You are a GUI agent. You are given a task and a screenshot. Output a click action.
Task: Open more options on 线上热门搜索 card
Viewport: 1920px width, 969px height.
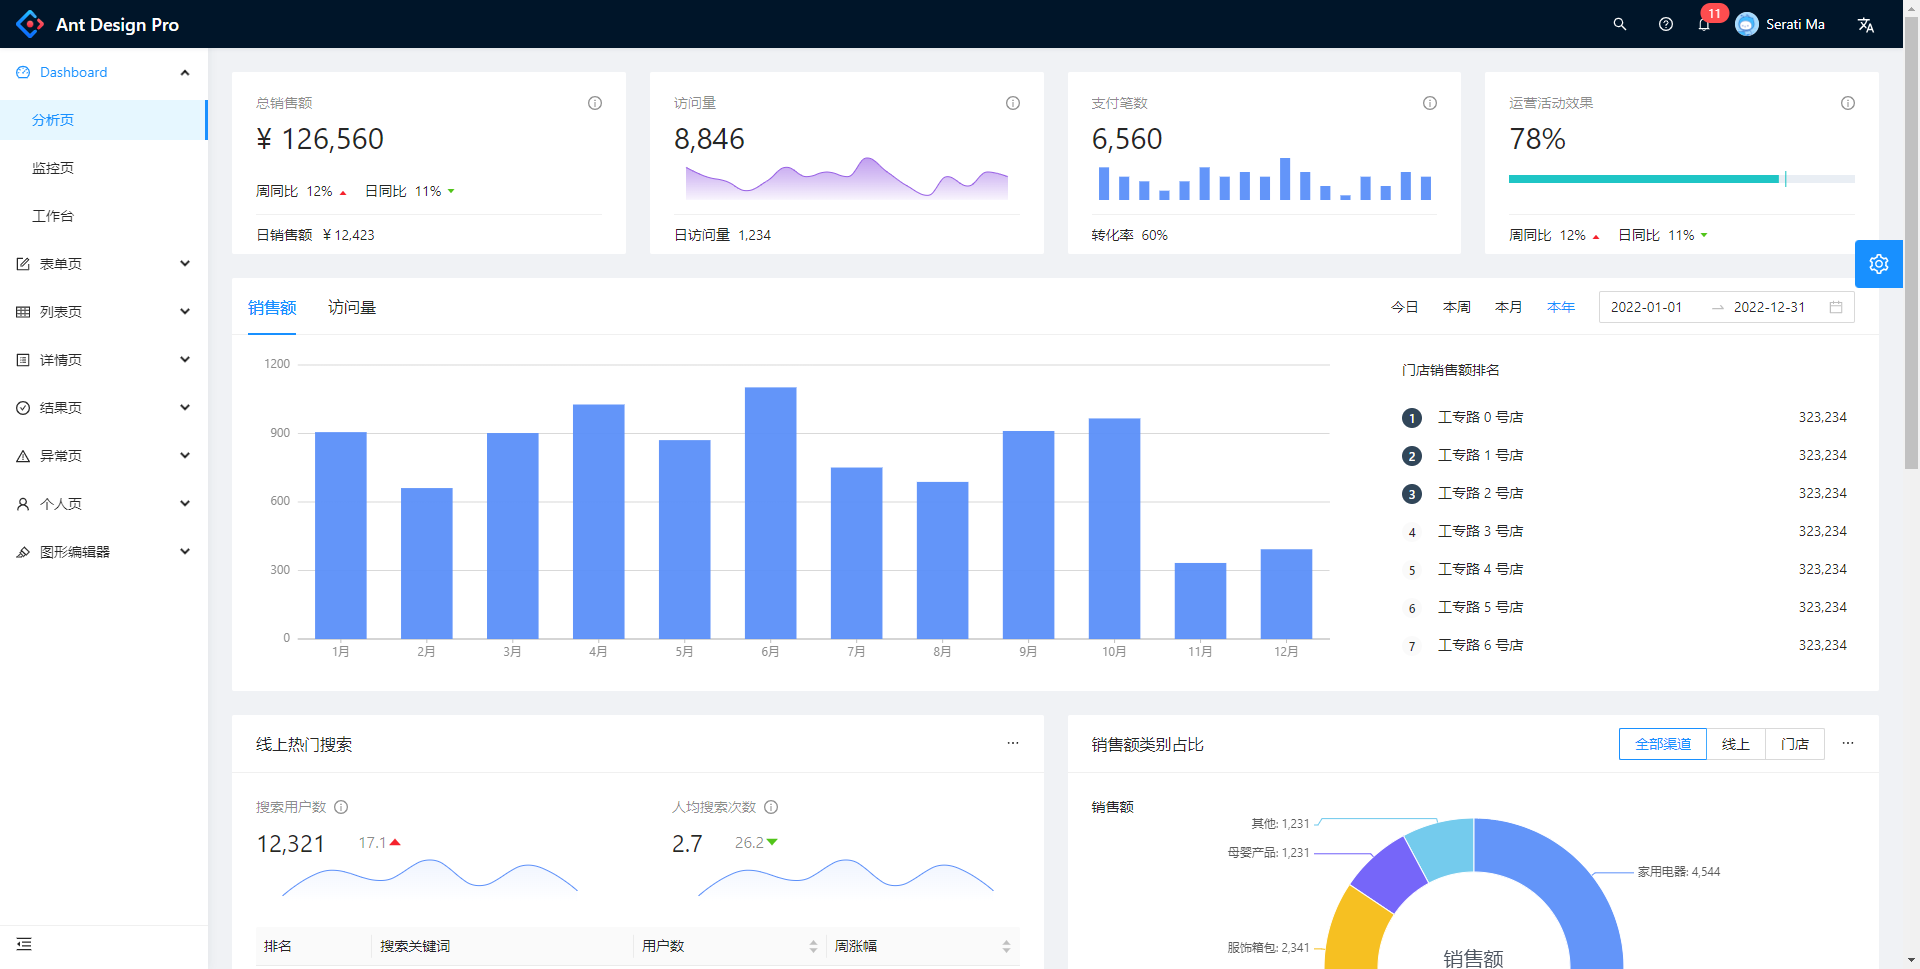(1012, 743)
